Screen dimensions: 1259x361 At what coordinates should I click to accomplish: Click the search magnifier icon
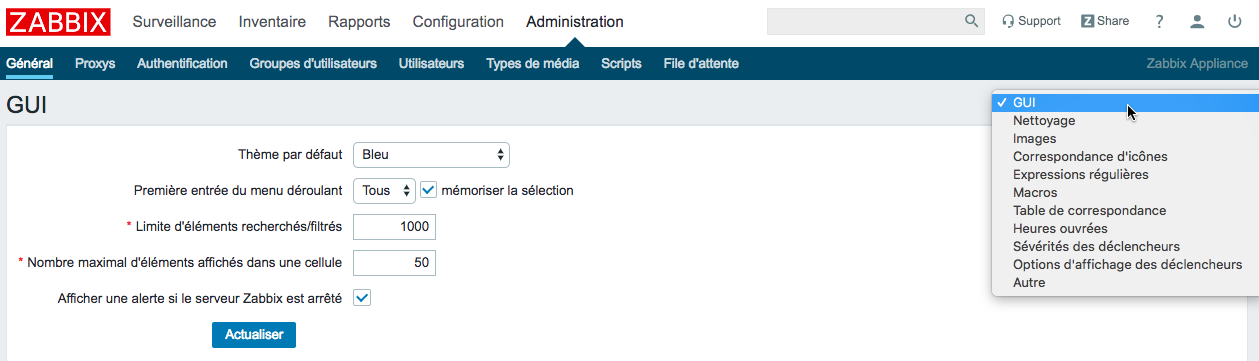click(971, 21)
